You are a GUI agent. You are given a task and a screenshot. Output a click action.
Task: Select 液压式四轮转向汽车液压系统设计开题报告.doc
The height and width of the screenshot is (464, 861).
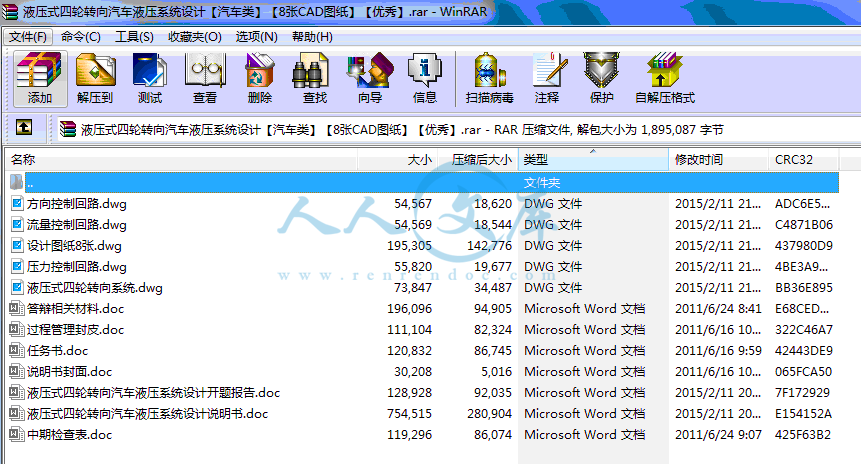153,393
